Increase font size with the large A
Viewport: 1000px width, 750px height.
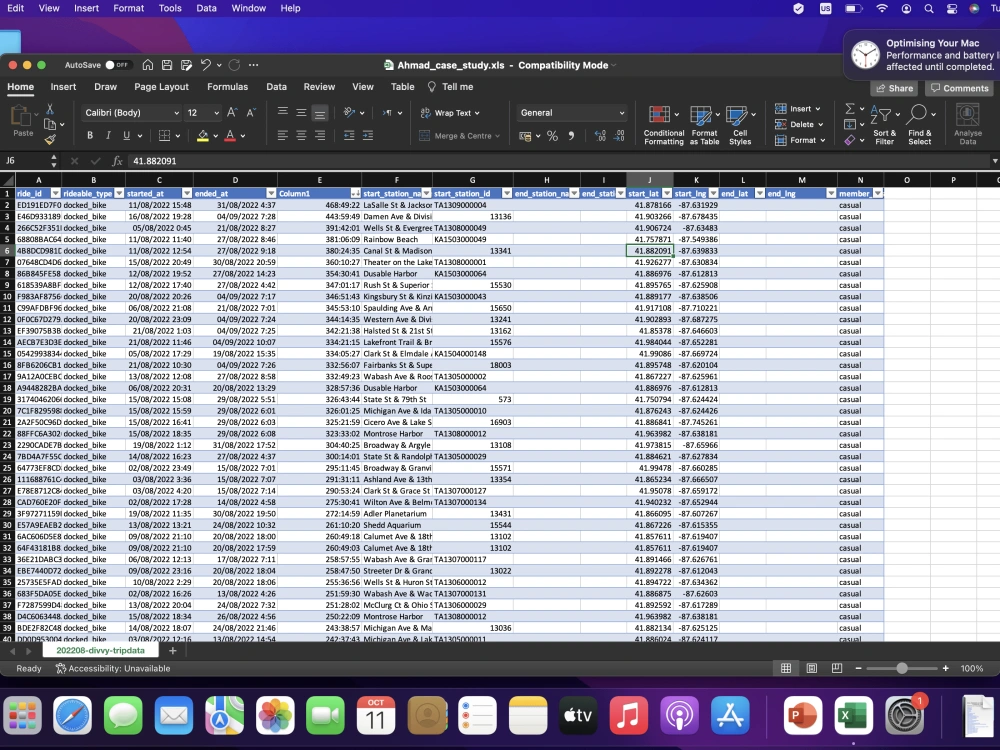(x=232, y=112)
